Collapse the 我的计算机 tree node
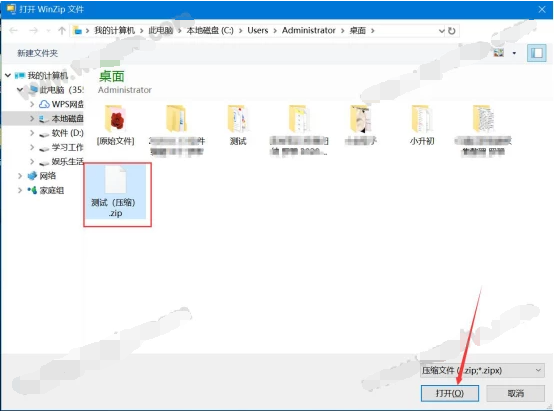The width and height of the screenshot is (554, 412). point(8,75)
